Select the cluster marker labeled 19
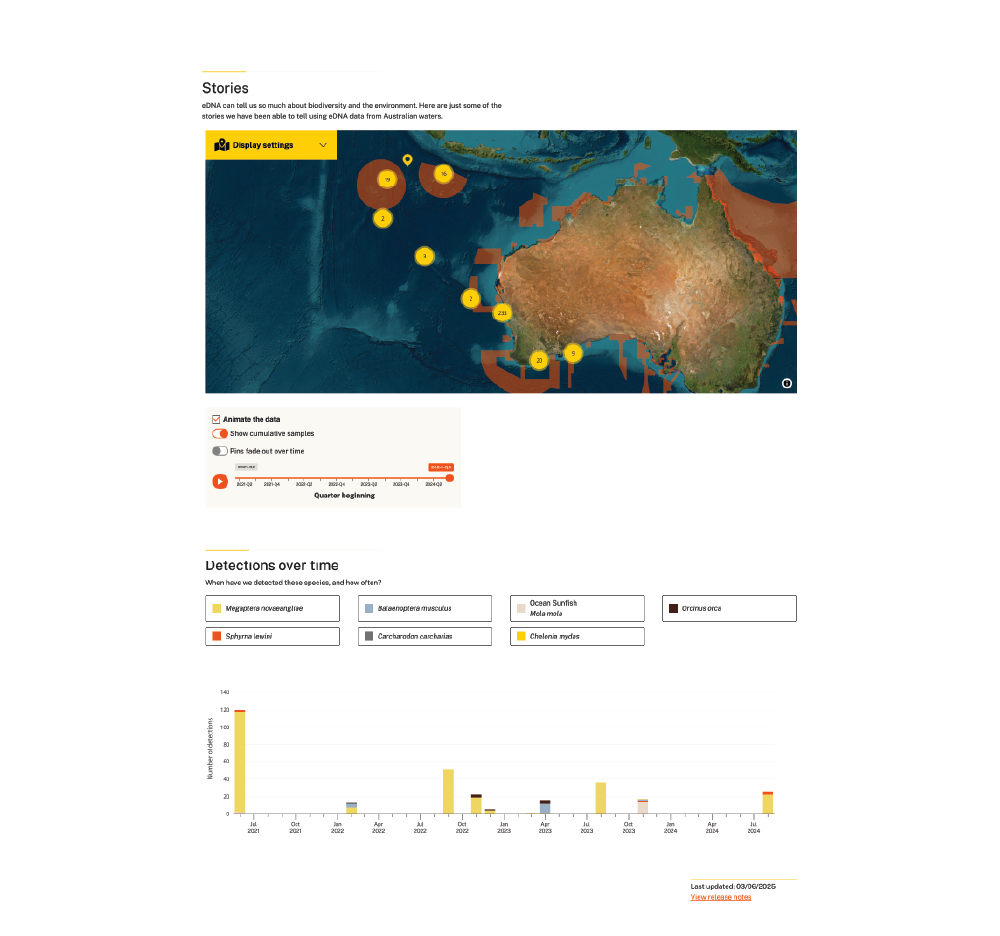Screen dimensions: 1000x936 tap(386, 180)
